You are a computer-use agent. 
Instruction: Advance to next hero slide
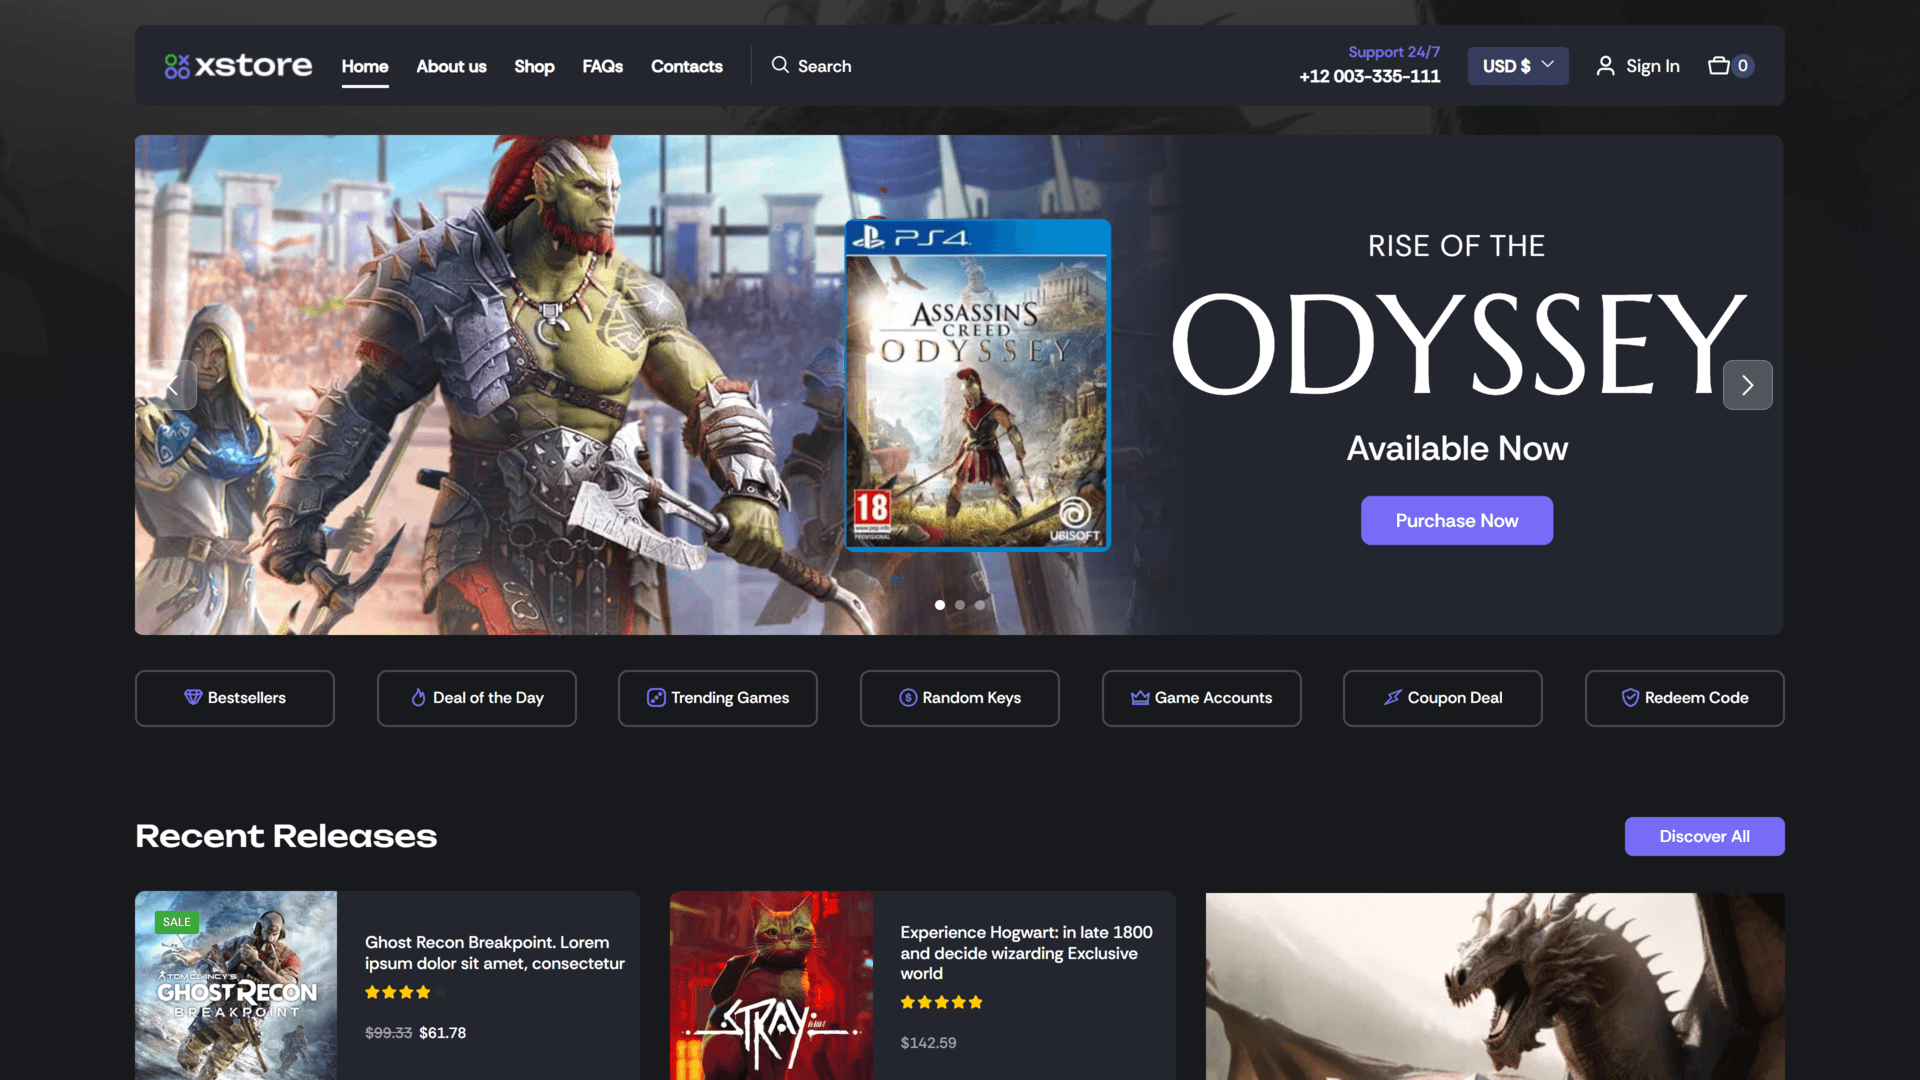coord(1747,385)
